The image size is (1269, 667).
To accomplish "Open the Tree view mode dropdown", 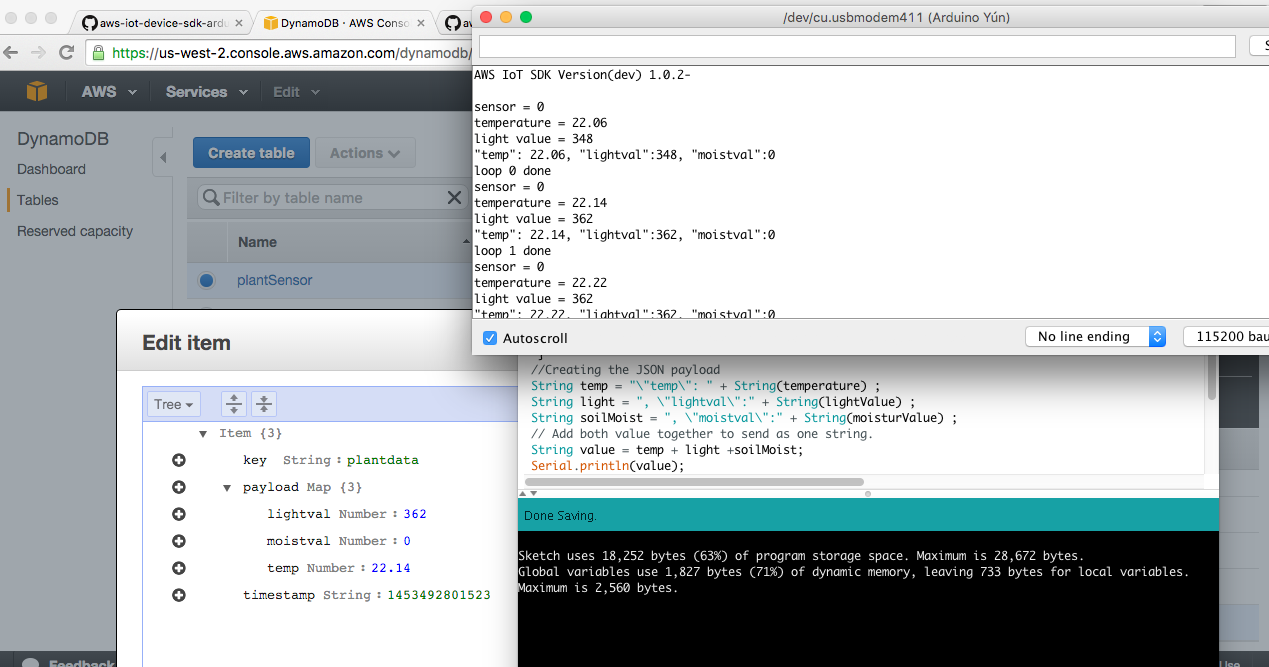I will pyautogui.click(x=173, y=404).
